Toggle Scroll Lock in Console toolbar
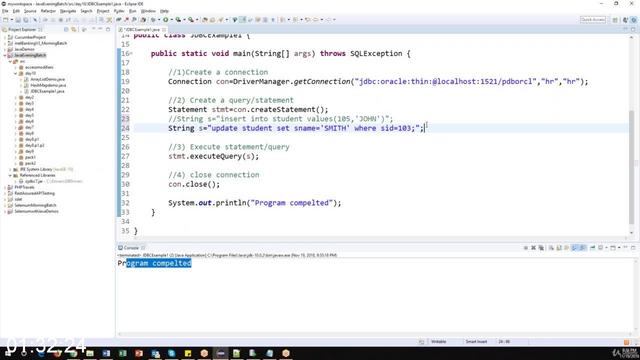The width and height of the screenshot is (640, 360). pos(559,248)
